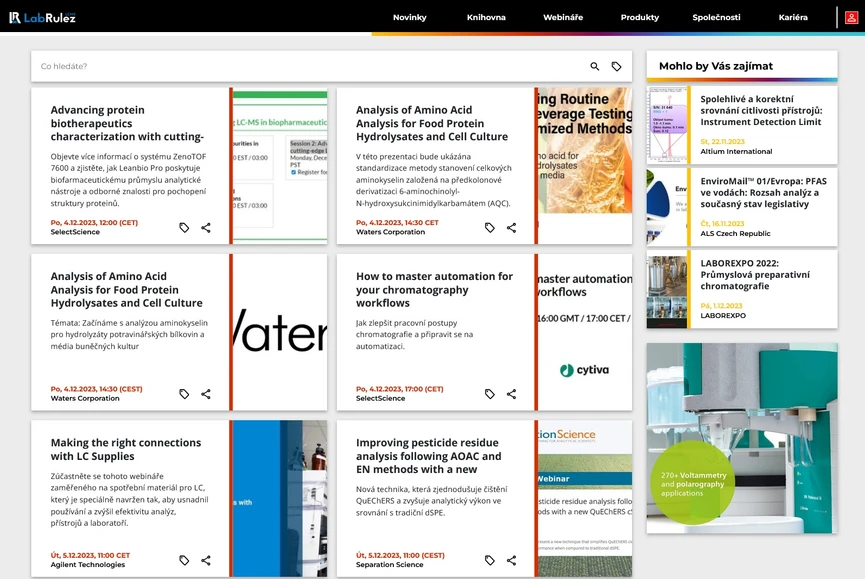Viewport: 865px width, 579px height.
Task: Open 'Making the right connections with LC Supplies'
Action: click(x=126, y=449)
